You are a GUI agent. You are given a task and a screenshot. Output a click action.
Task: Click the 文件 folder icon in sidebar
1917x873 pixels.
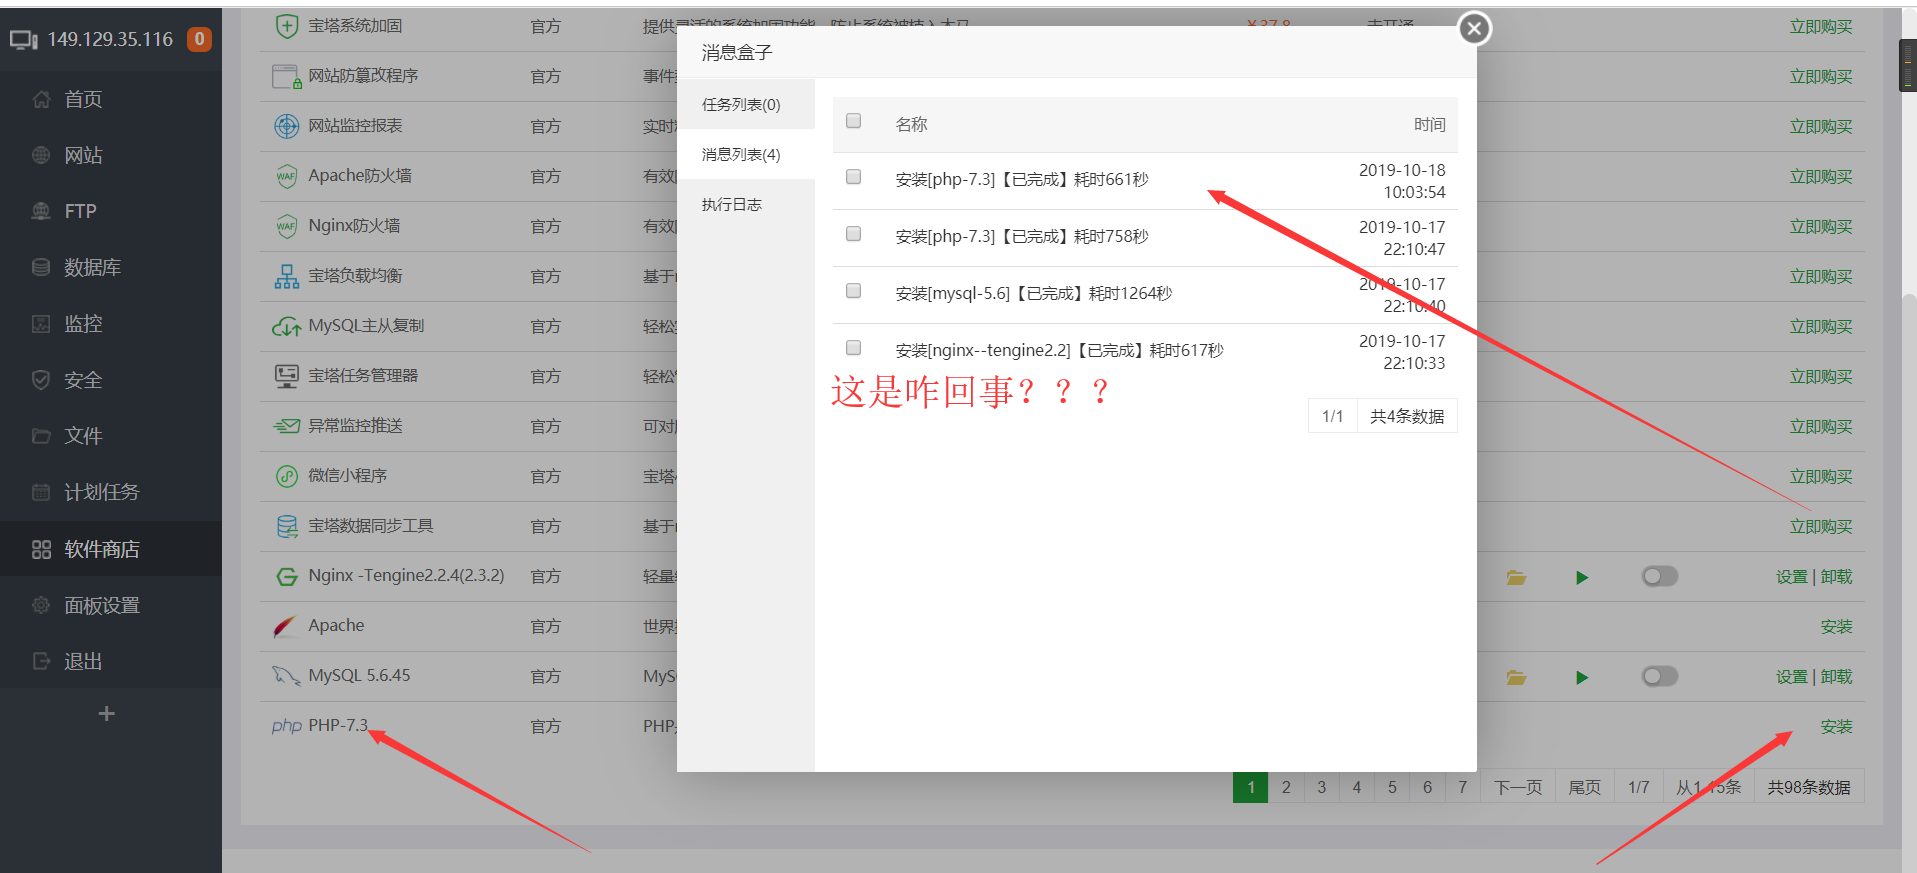[x=41, y=436]
